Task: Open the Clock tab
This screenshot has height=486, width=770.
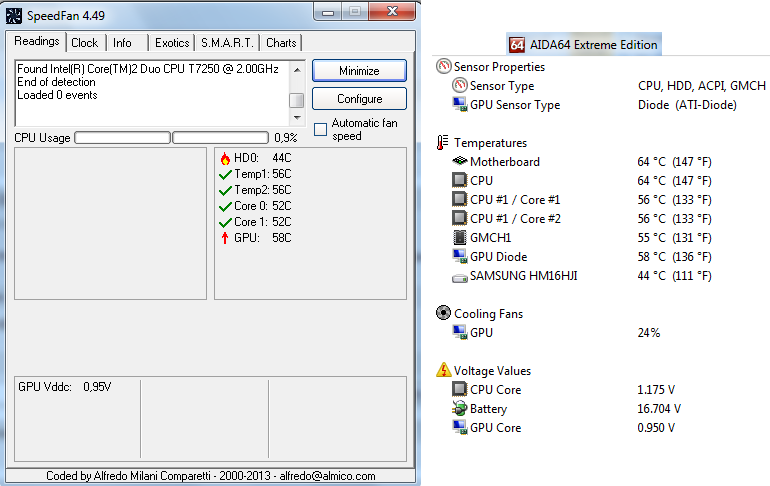Action: coord(84,43)
